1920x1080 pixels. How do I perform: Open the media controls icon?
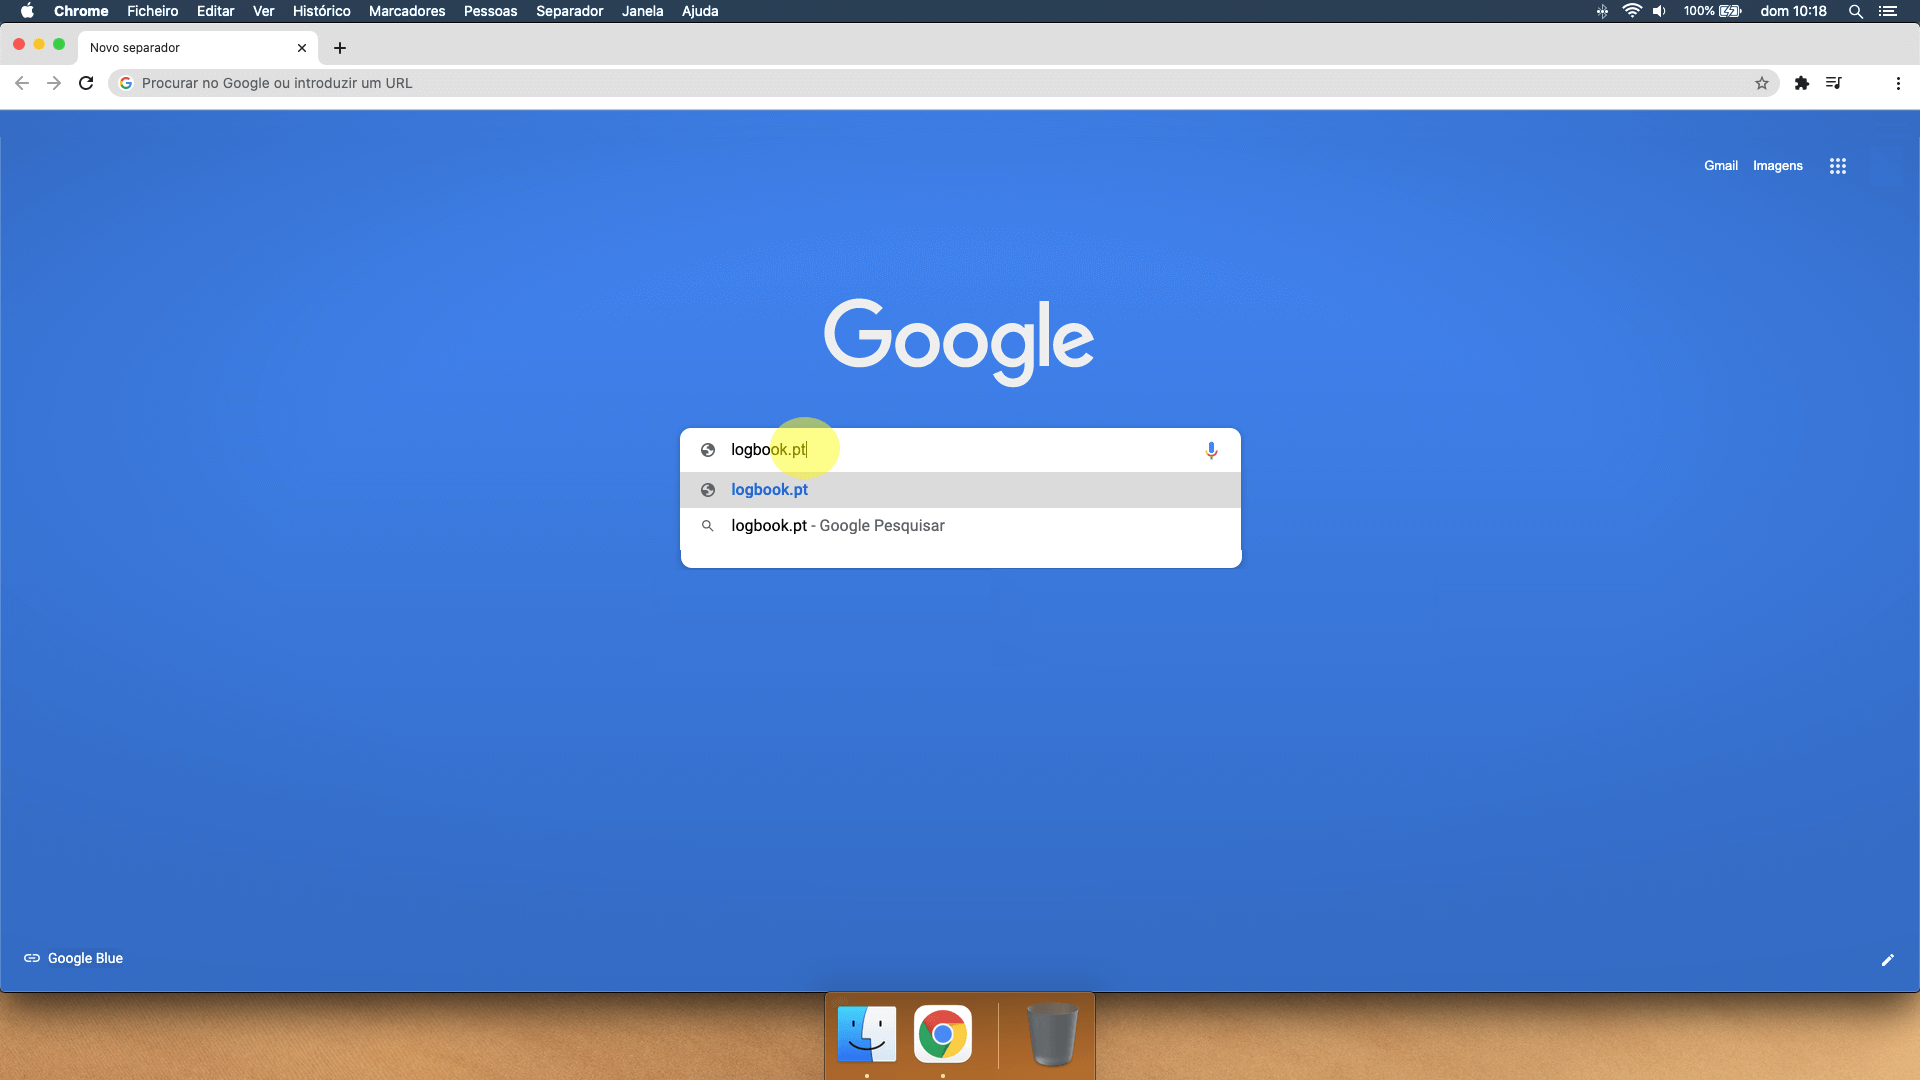click(1834, 83)
